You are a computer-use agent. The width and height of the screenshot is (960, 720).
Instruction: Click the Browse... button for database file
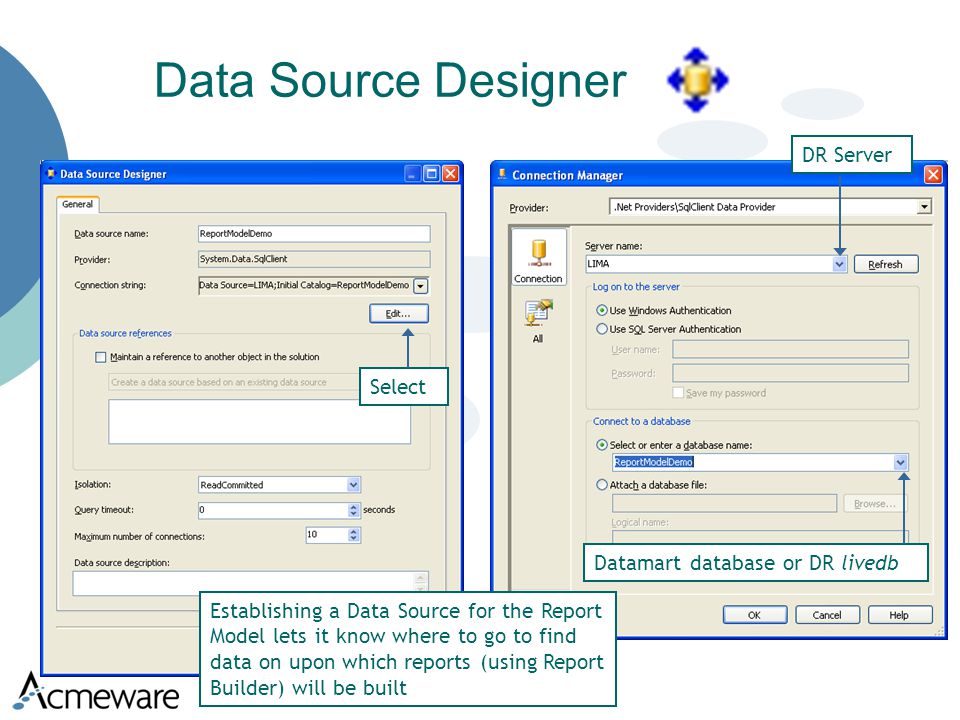874,504
